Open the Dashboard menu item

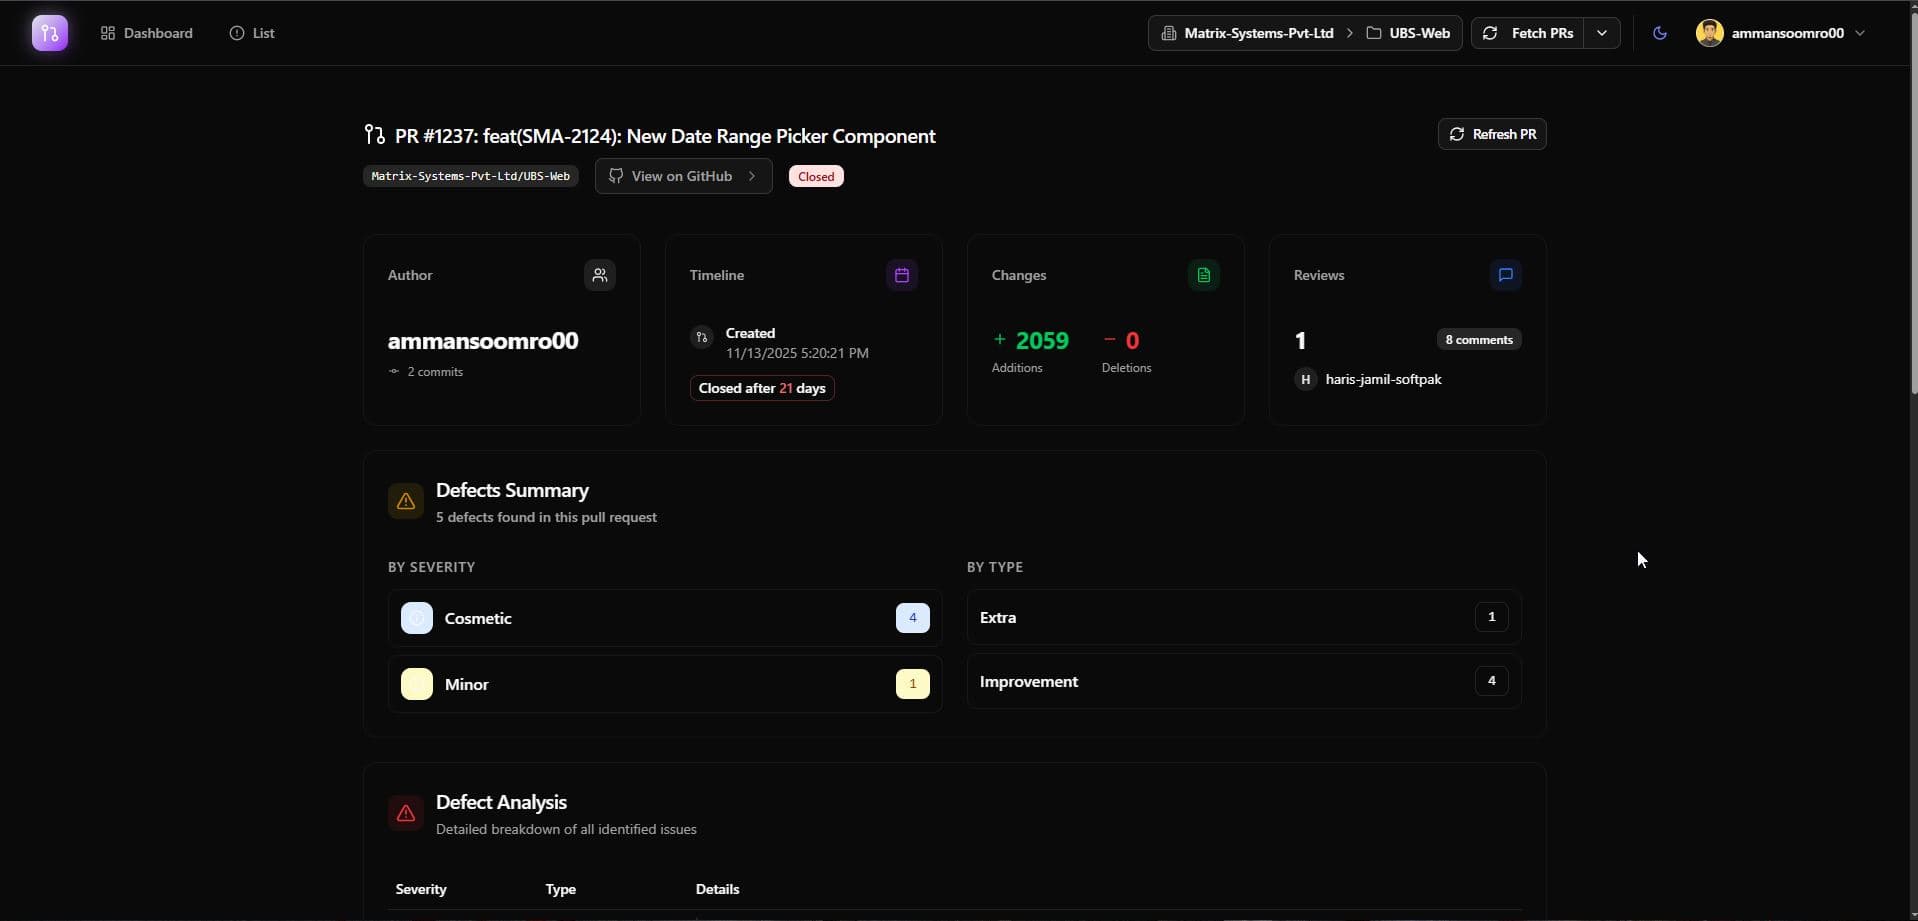(x=146, y=33)
